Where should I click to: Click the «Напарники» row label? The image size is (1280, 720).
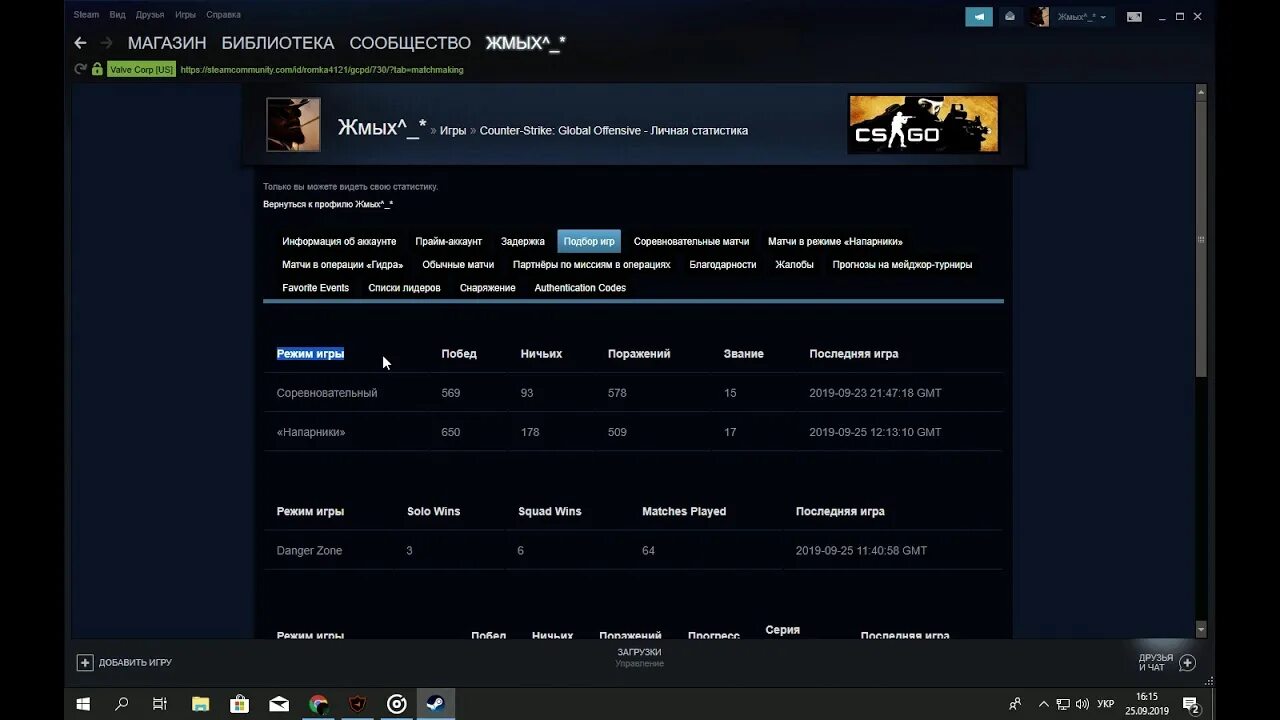click(311, 432)
